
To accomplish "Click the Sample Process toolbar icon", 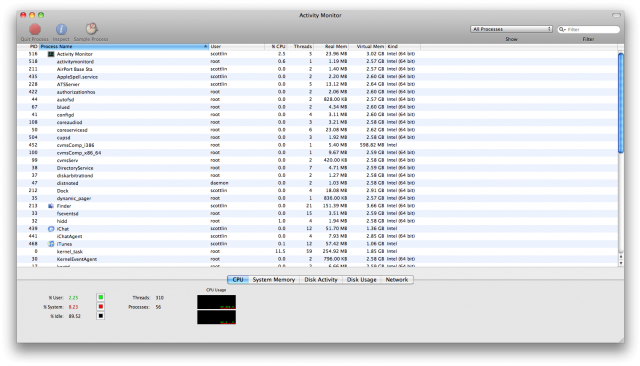I will coord(91,29).
